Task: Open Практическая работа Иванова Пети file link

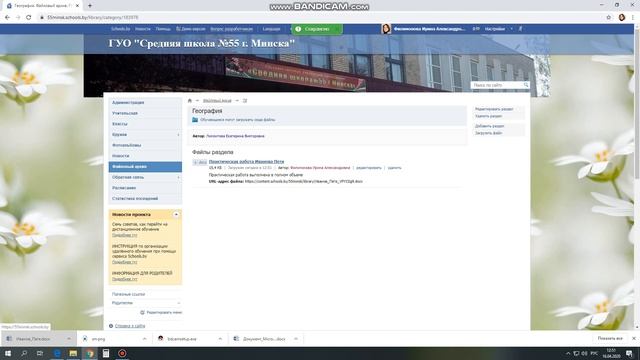Action: coord(246,162)
